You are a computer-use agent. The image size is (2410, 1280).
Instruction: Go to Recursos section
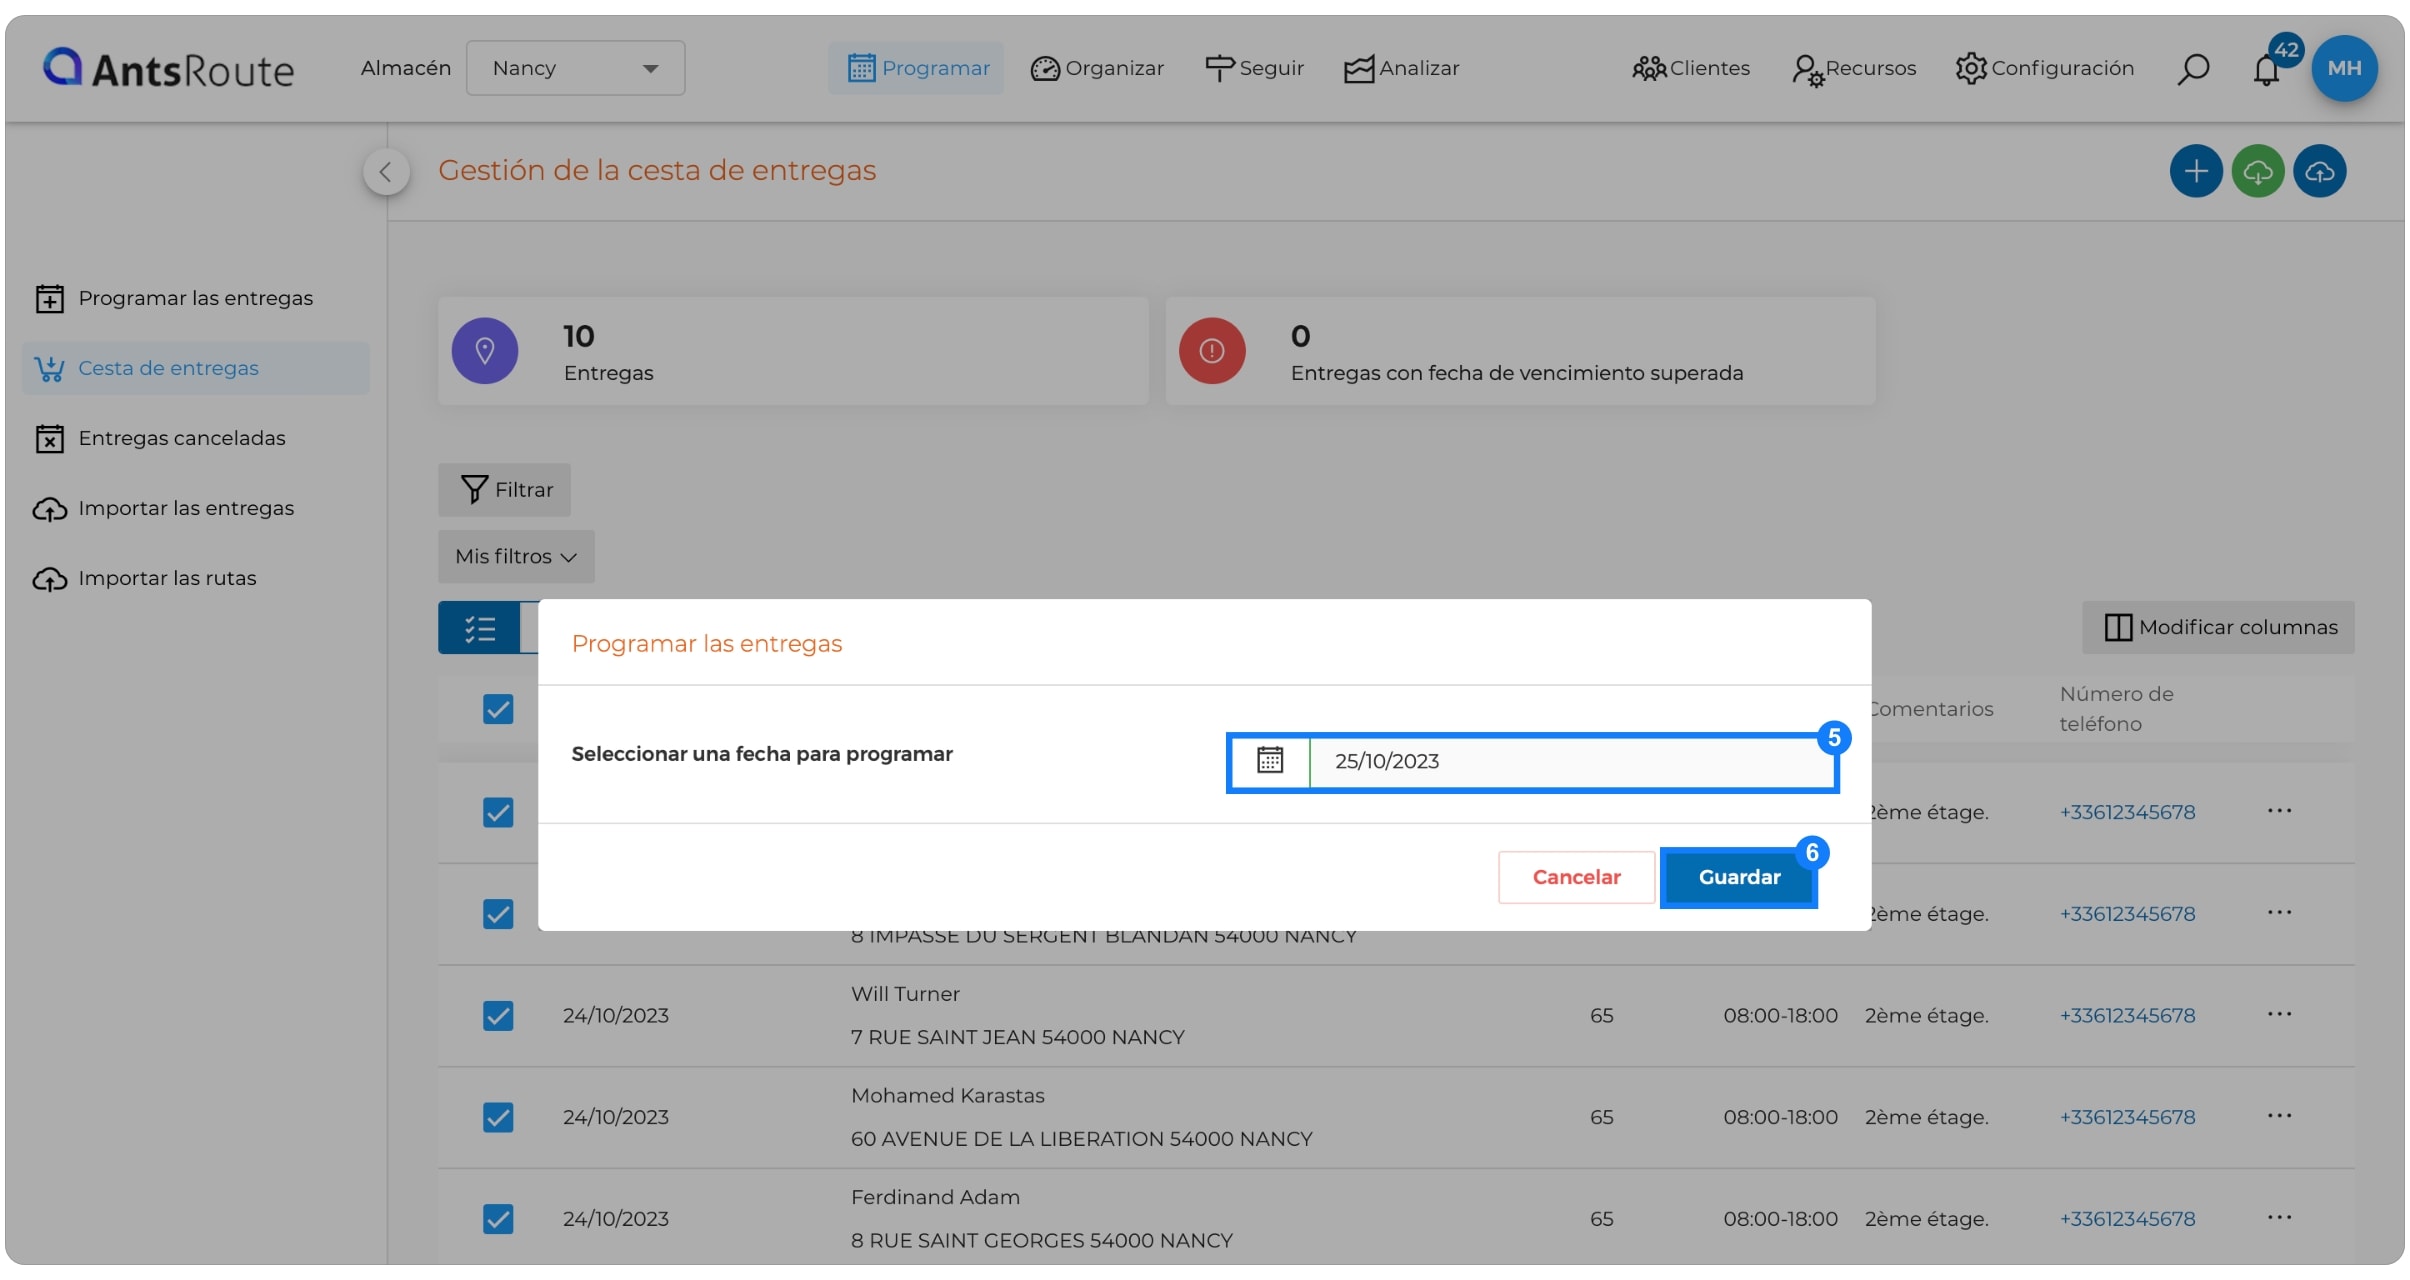coord(1854,68)
